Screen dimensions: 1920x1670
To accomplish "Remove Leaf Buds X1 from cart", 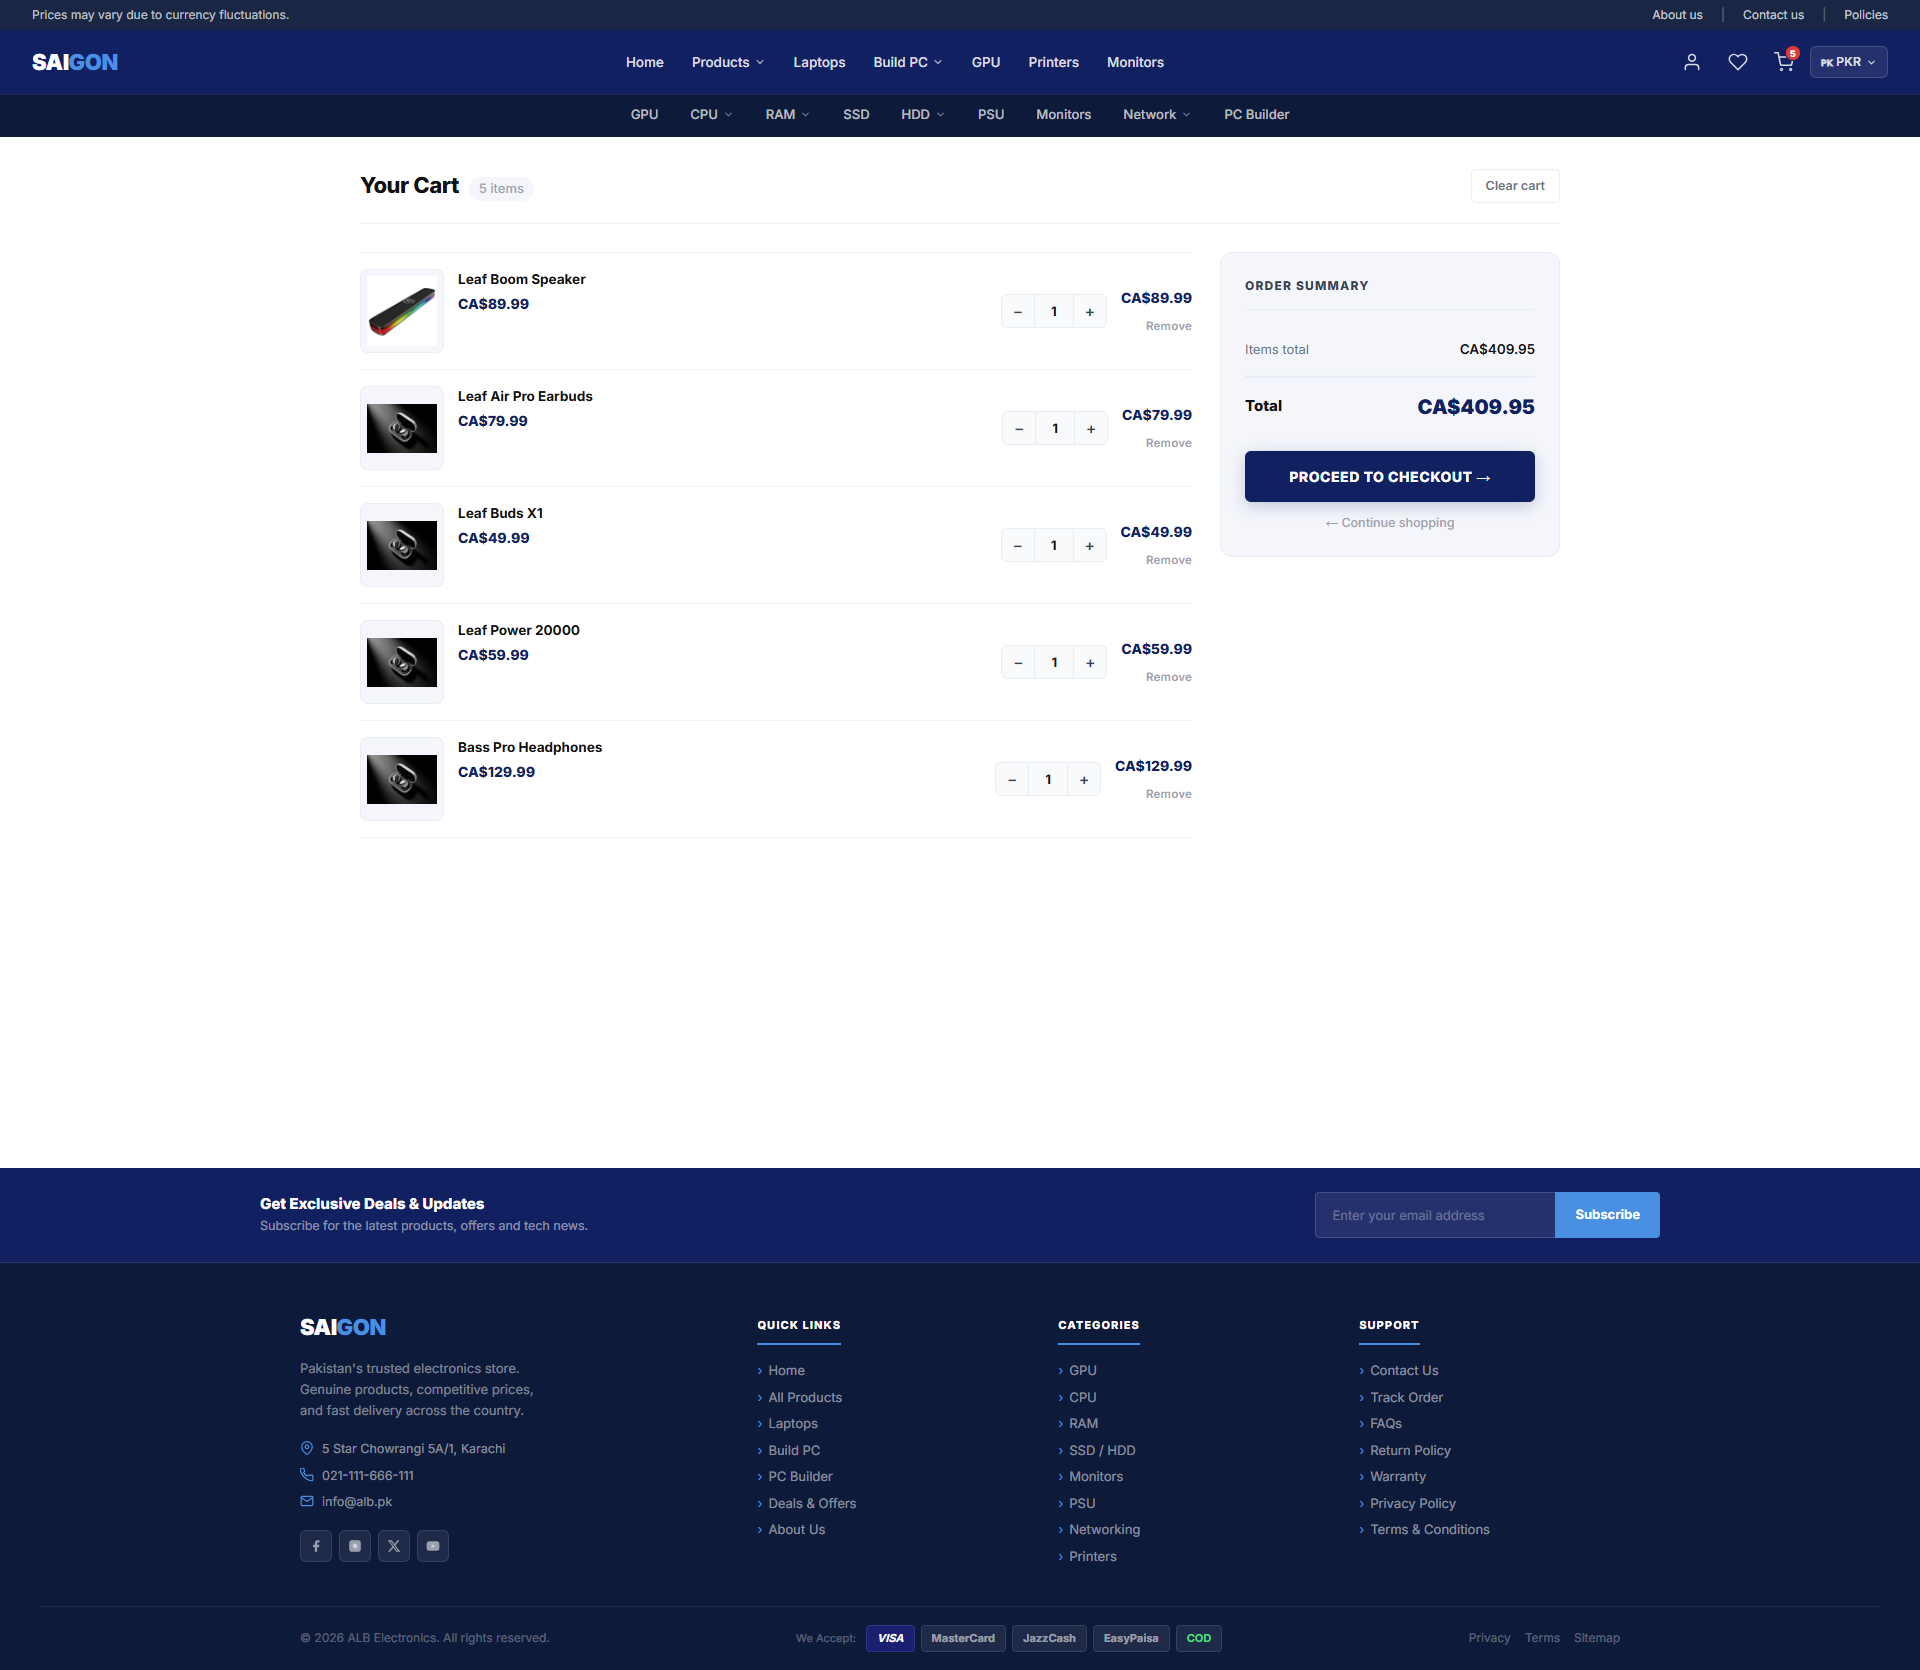I will 1169,560.
